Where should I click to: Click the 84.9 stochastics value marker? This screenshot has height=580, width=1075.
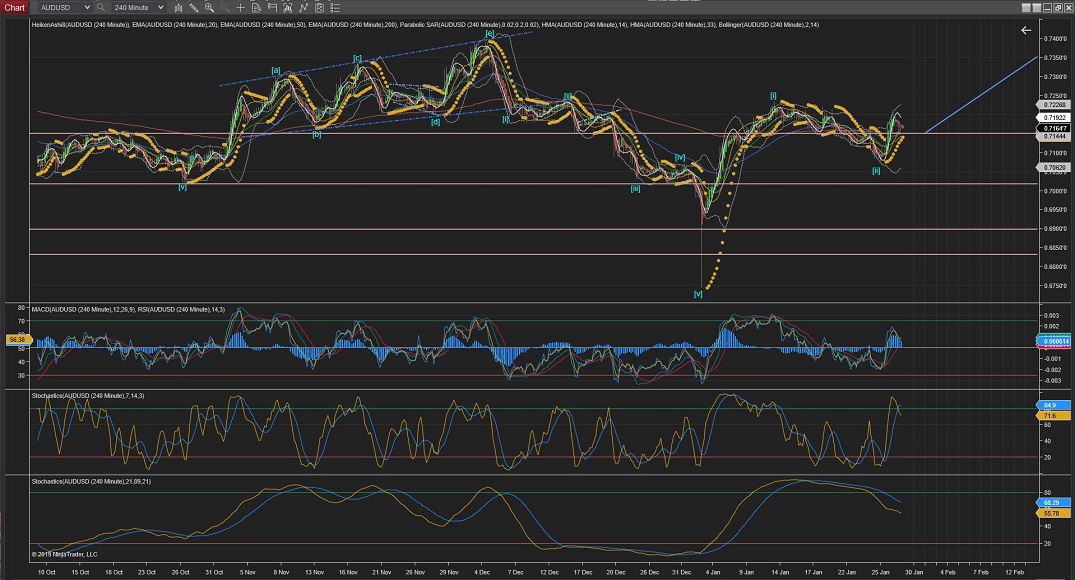coord(1052,405)
